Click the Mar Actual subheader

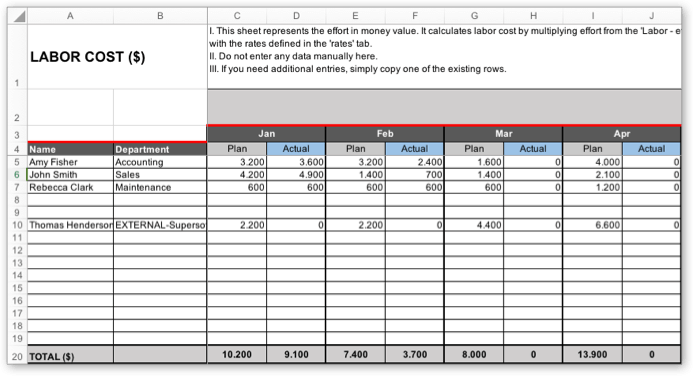533,149
